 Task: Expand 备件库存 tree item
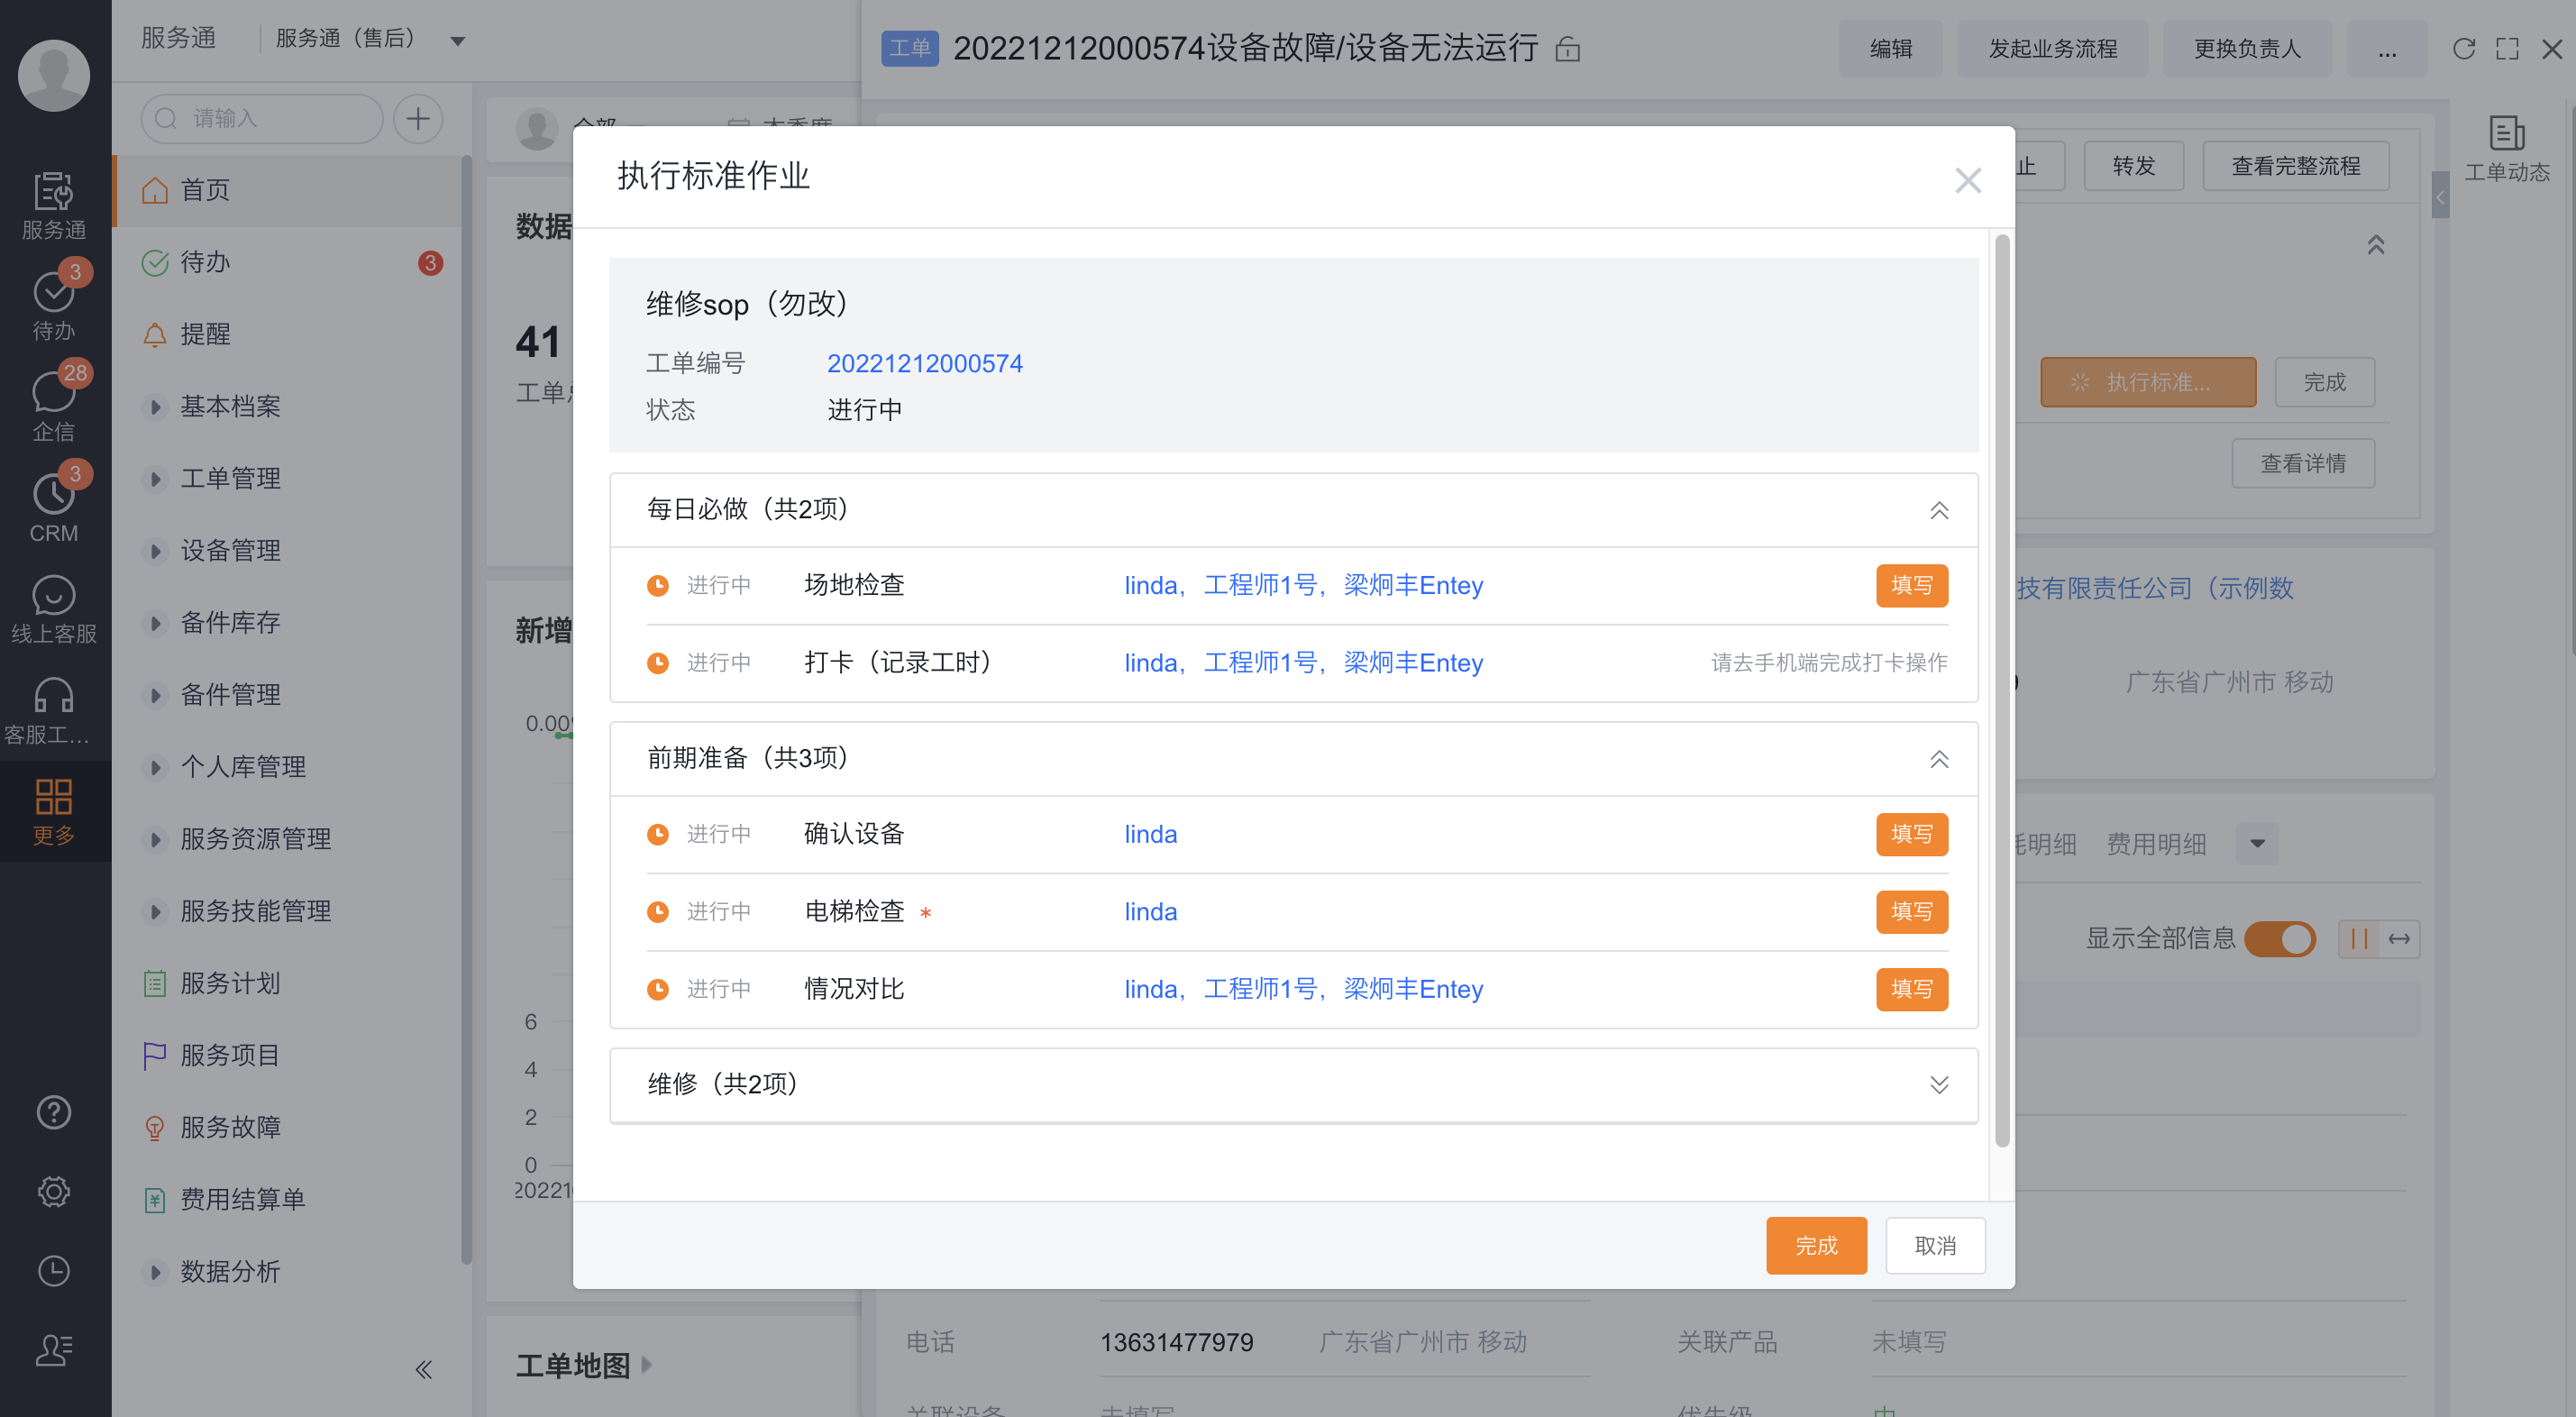(x=155, y=623)
